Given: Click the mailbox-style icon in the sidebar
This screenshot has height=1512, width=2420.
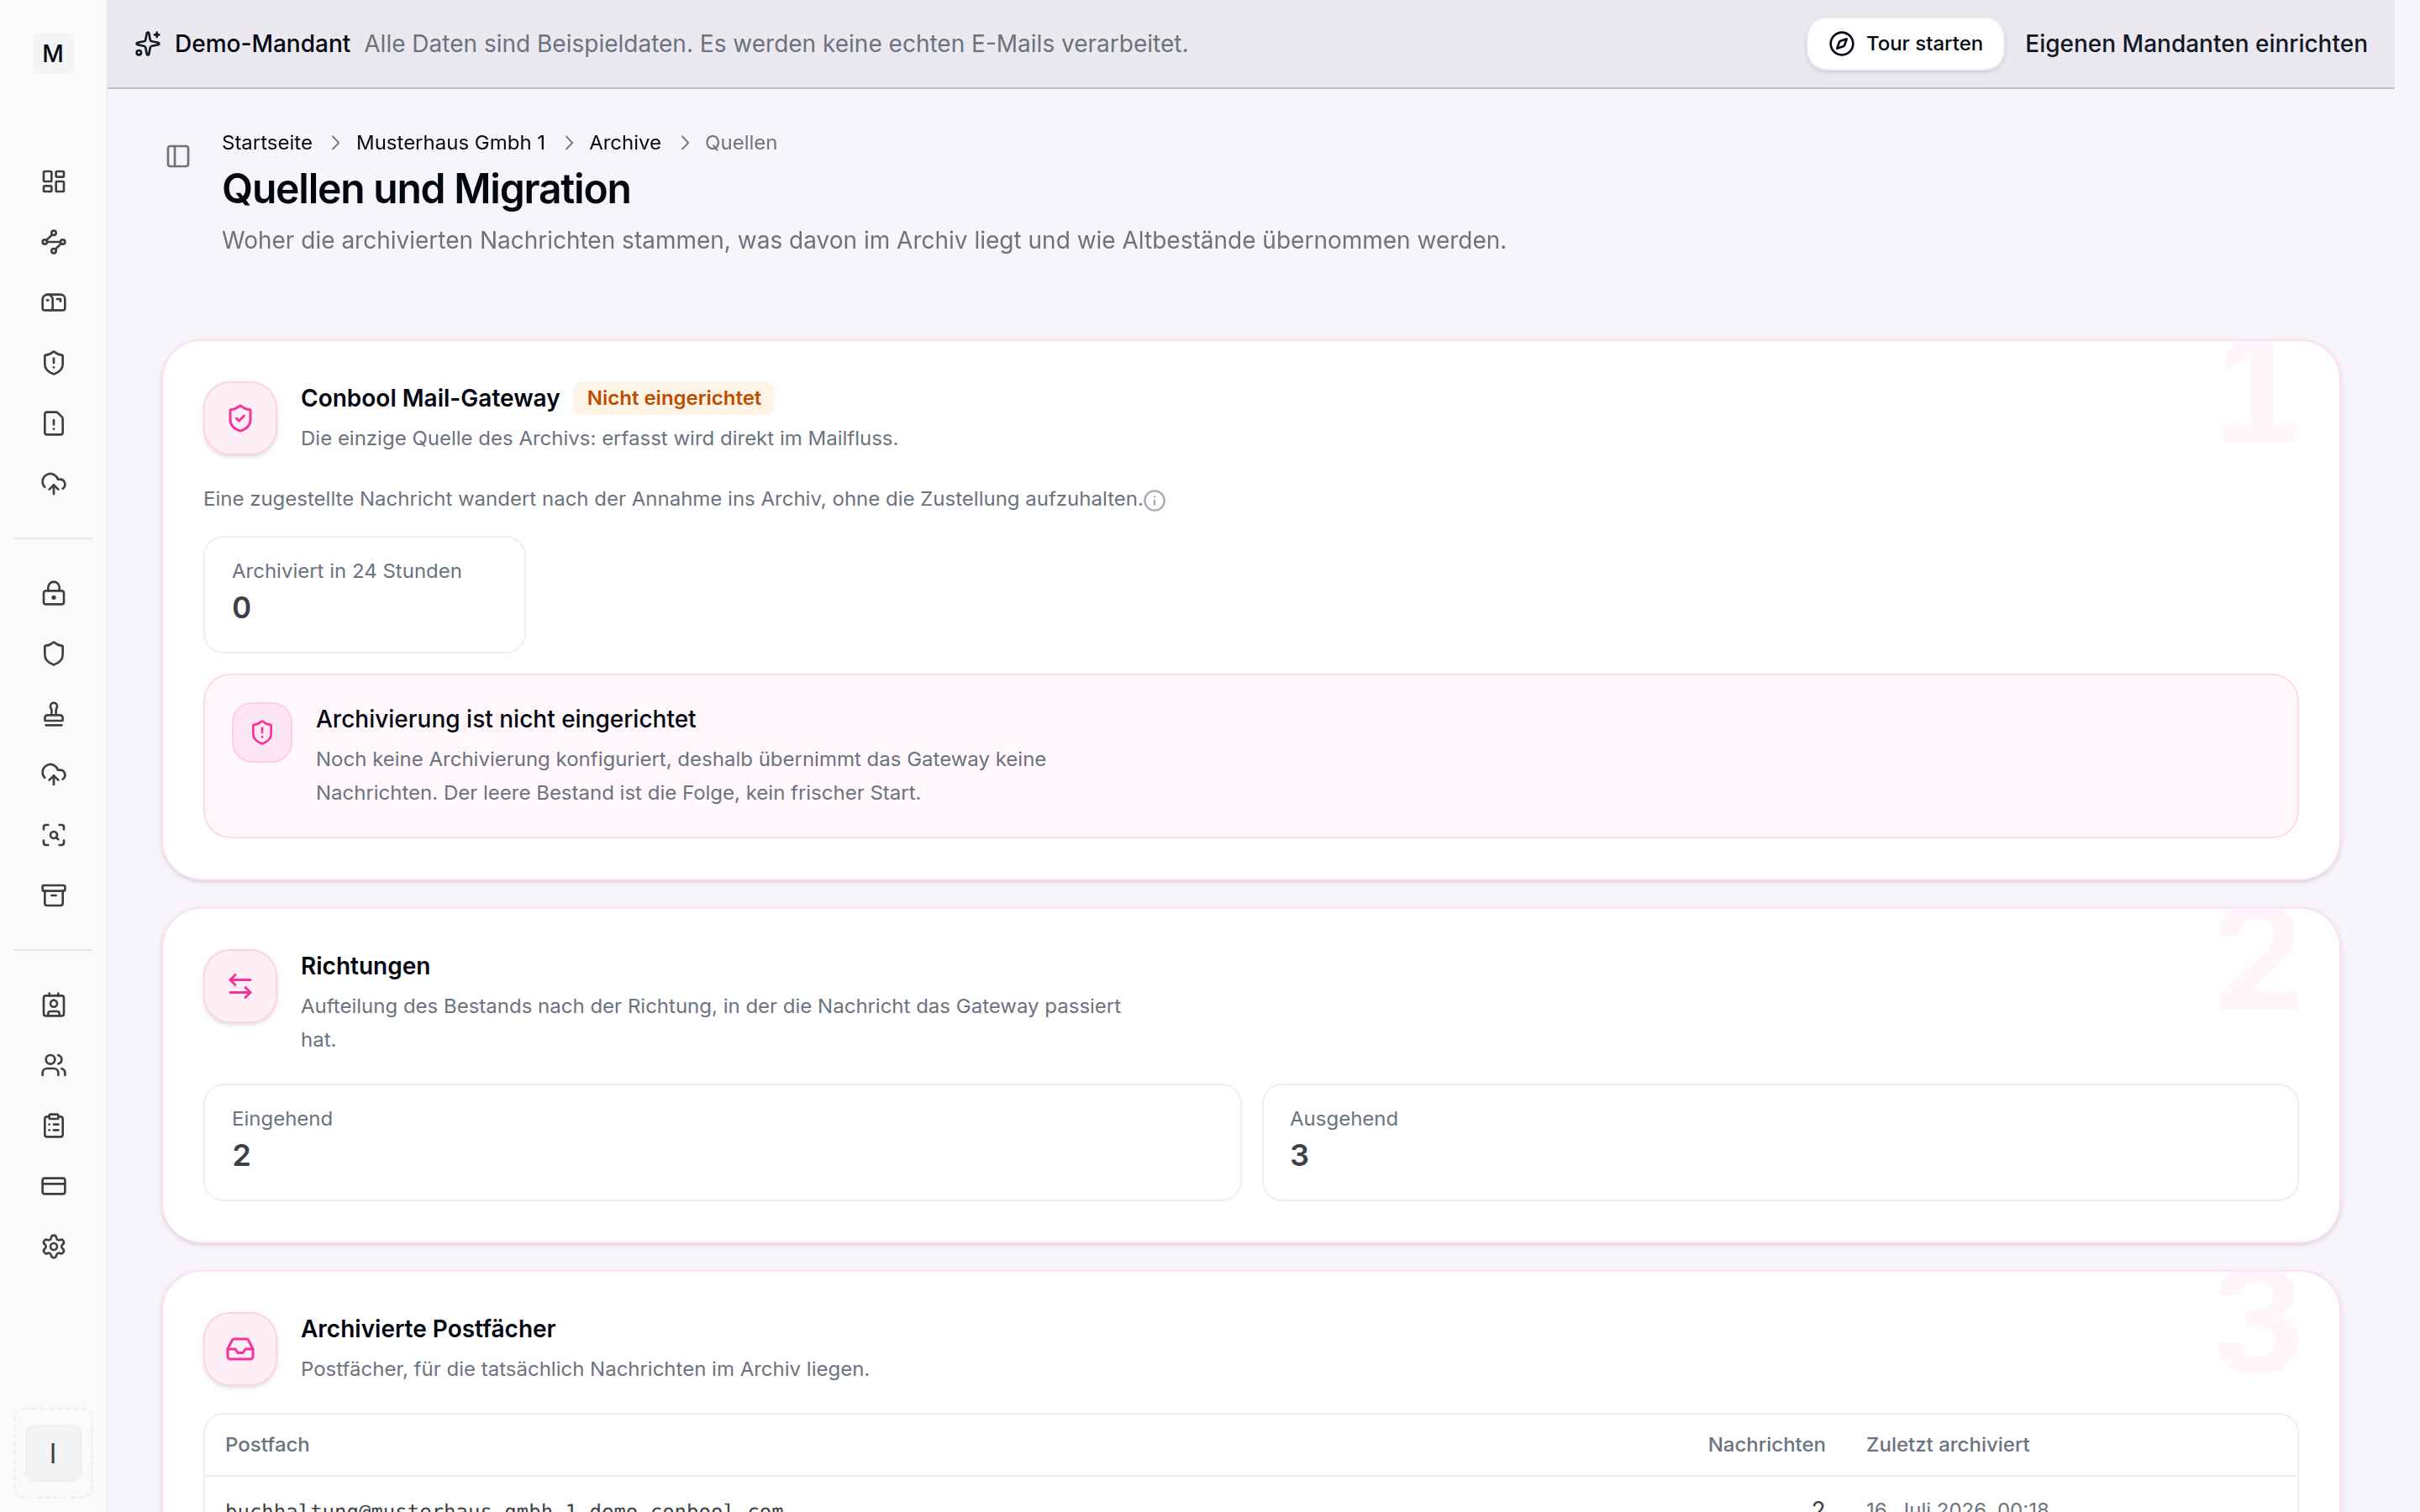Looking at the screenshot, I should (53, 302).
